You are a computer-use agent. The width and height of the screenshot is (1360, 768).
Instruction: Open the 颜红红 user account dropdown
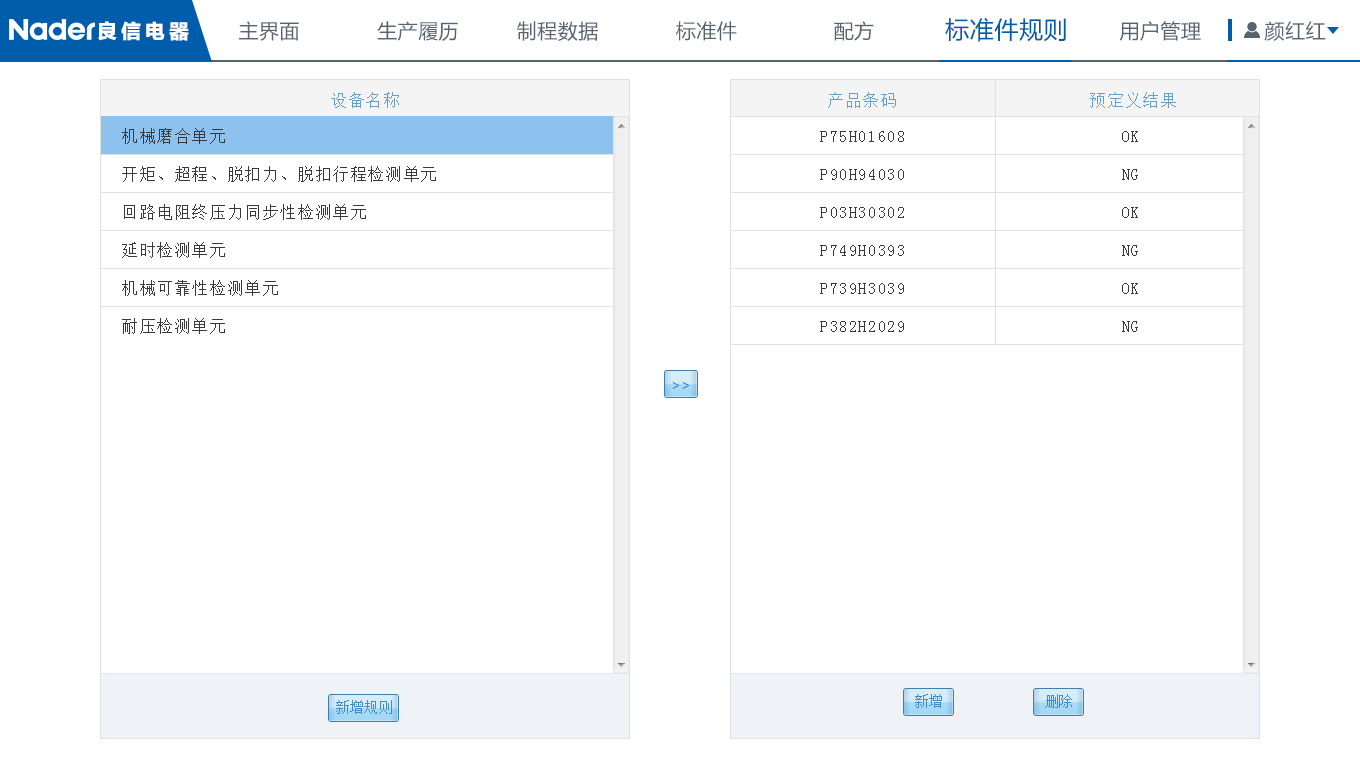click(1300, 30)
